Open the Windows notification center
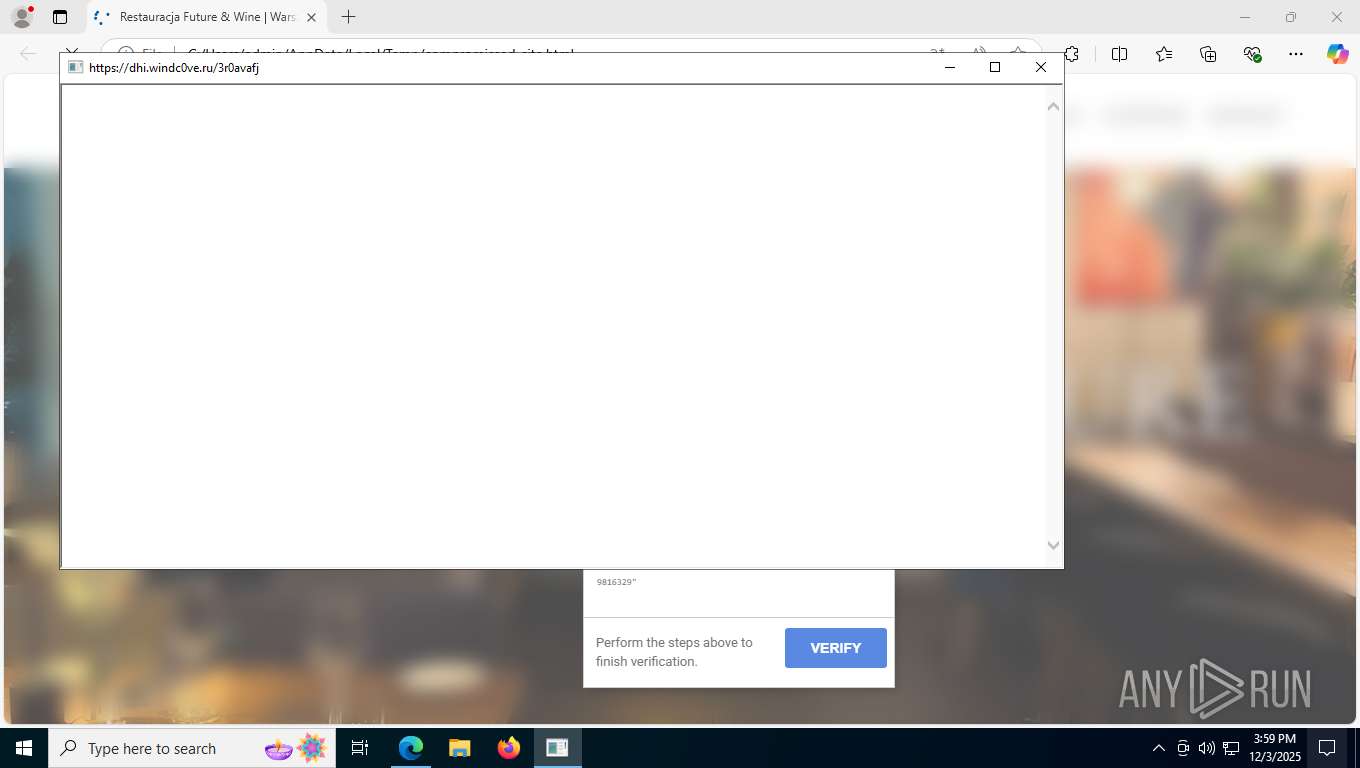Viewport: 1360px width, 768px height. (1327, 748)
